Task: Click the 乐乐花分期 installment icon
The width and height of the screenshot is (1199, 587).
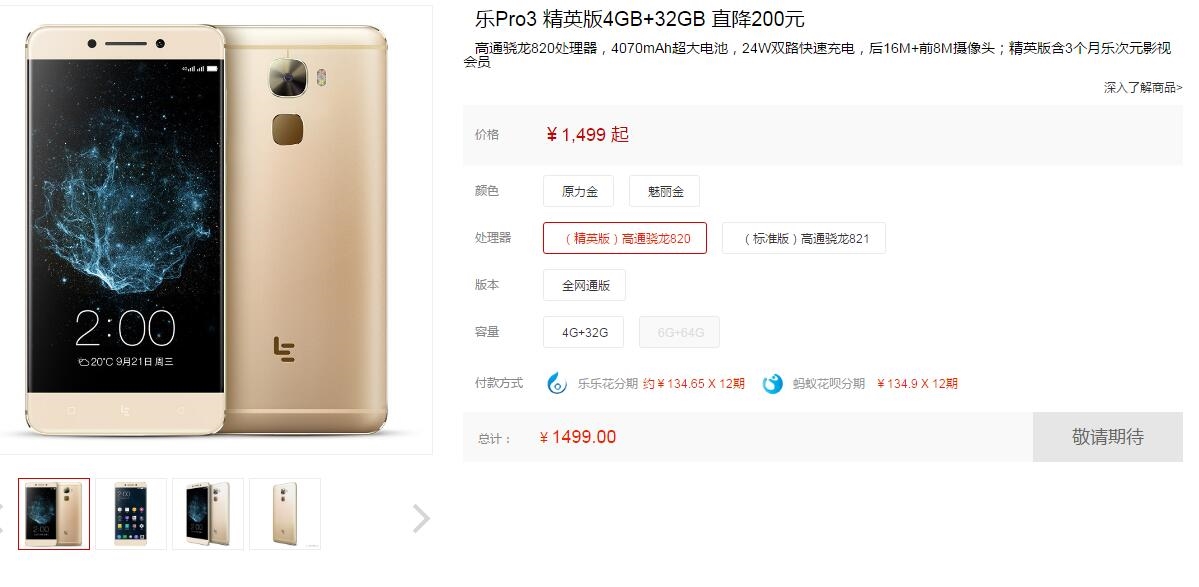Action: point(557,383)
